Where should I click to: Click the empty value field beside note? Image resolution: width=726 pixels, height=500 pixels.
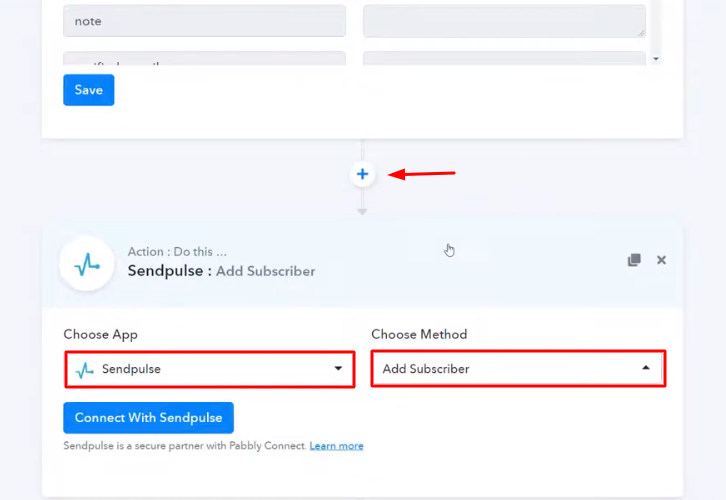tap(504, 21)
